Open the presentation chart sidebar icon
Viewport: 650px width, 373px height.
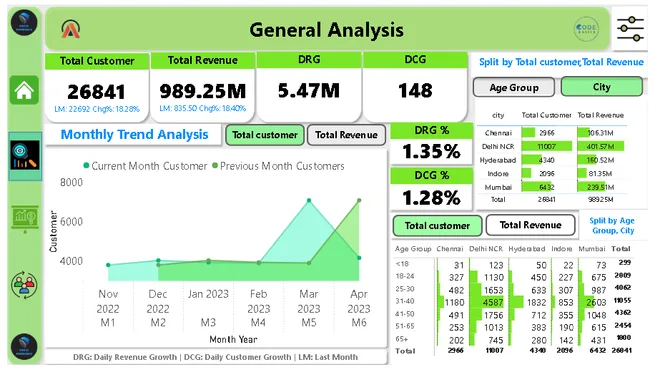(25, 218)
